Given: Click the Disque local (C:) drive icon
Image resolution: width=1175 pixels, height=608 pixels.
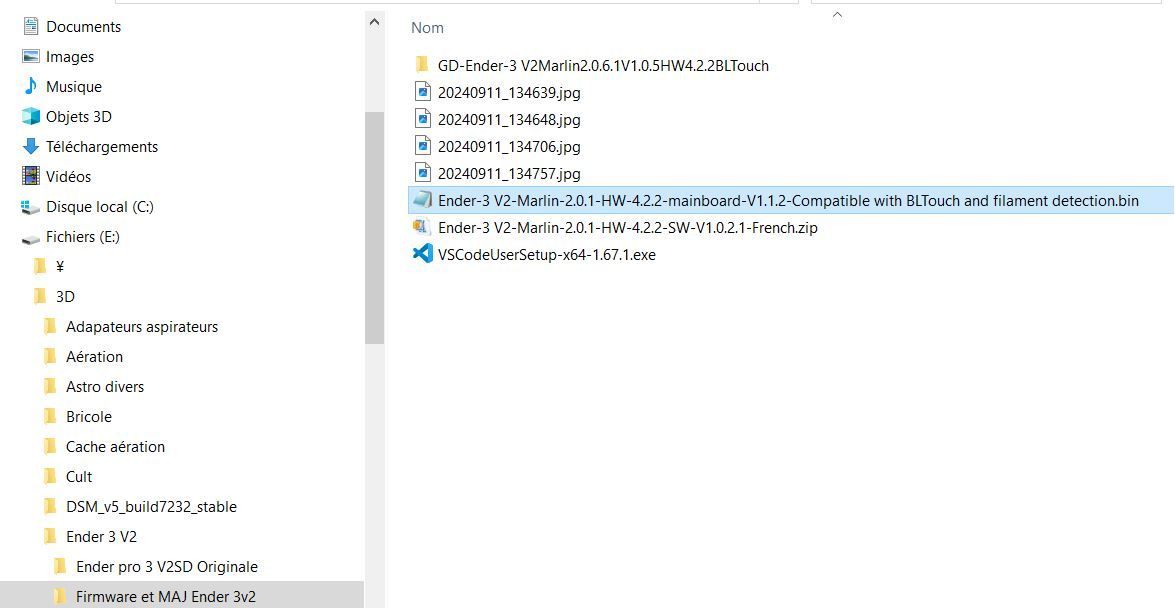Looking at the screenshot, I should pos(31,207).
